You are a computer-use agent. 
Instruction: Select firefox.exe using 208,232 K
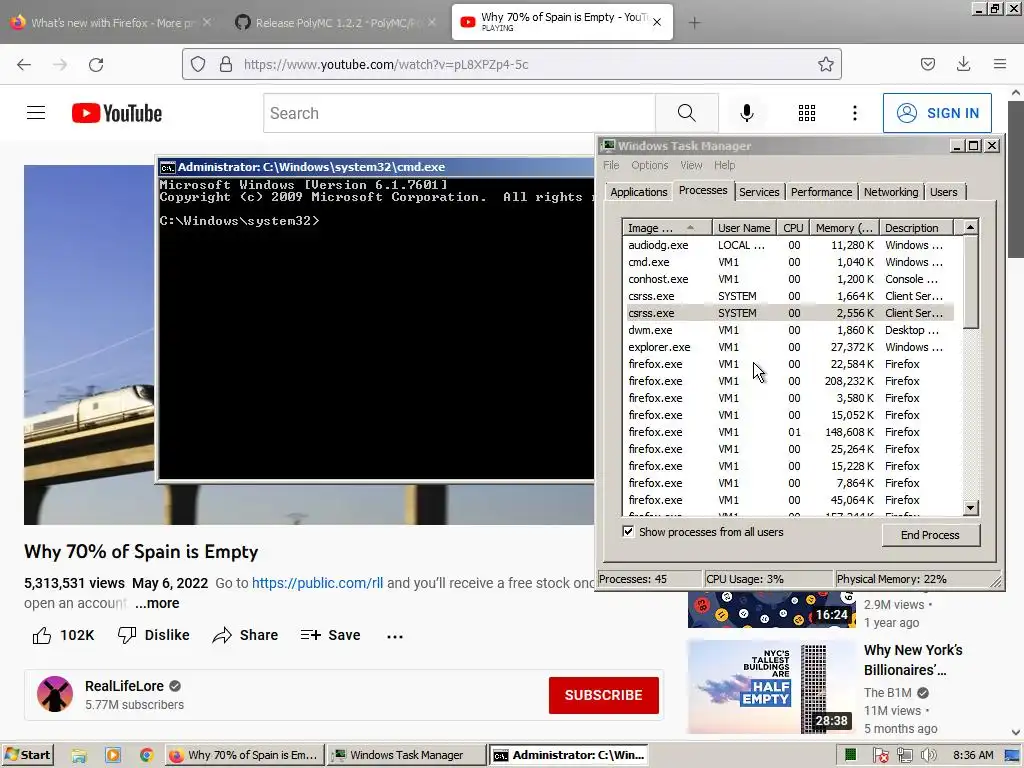[790, 381]
